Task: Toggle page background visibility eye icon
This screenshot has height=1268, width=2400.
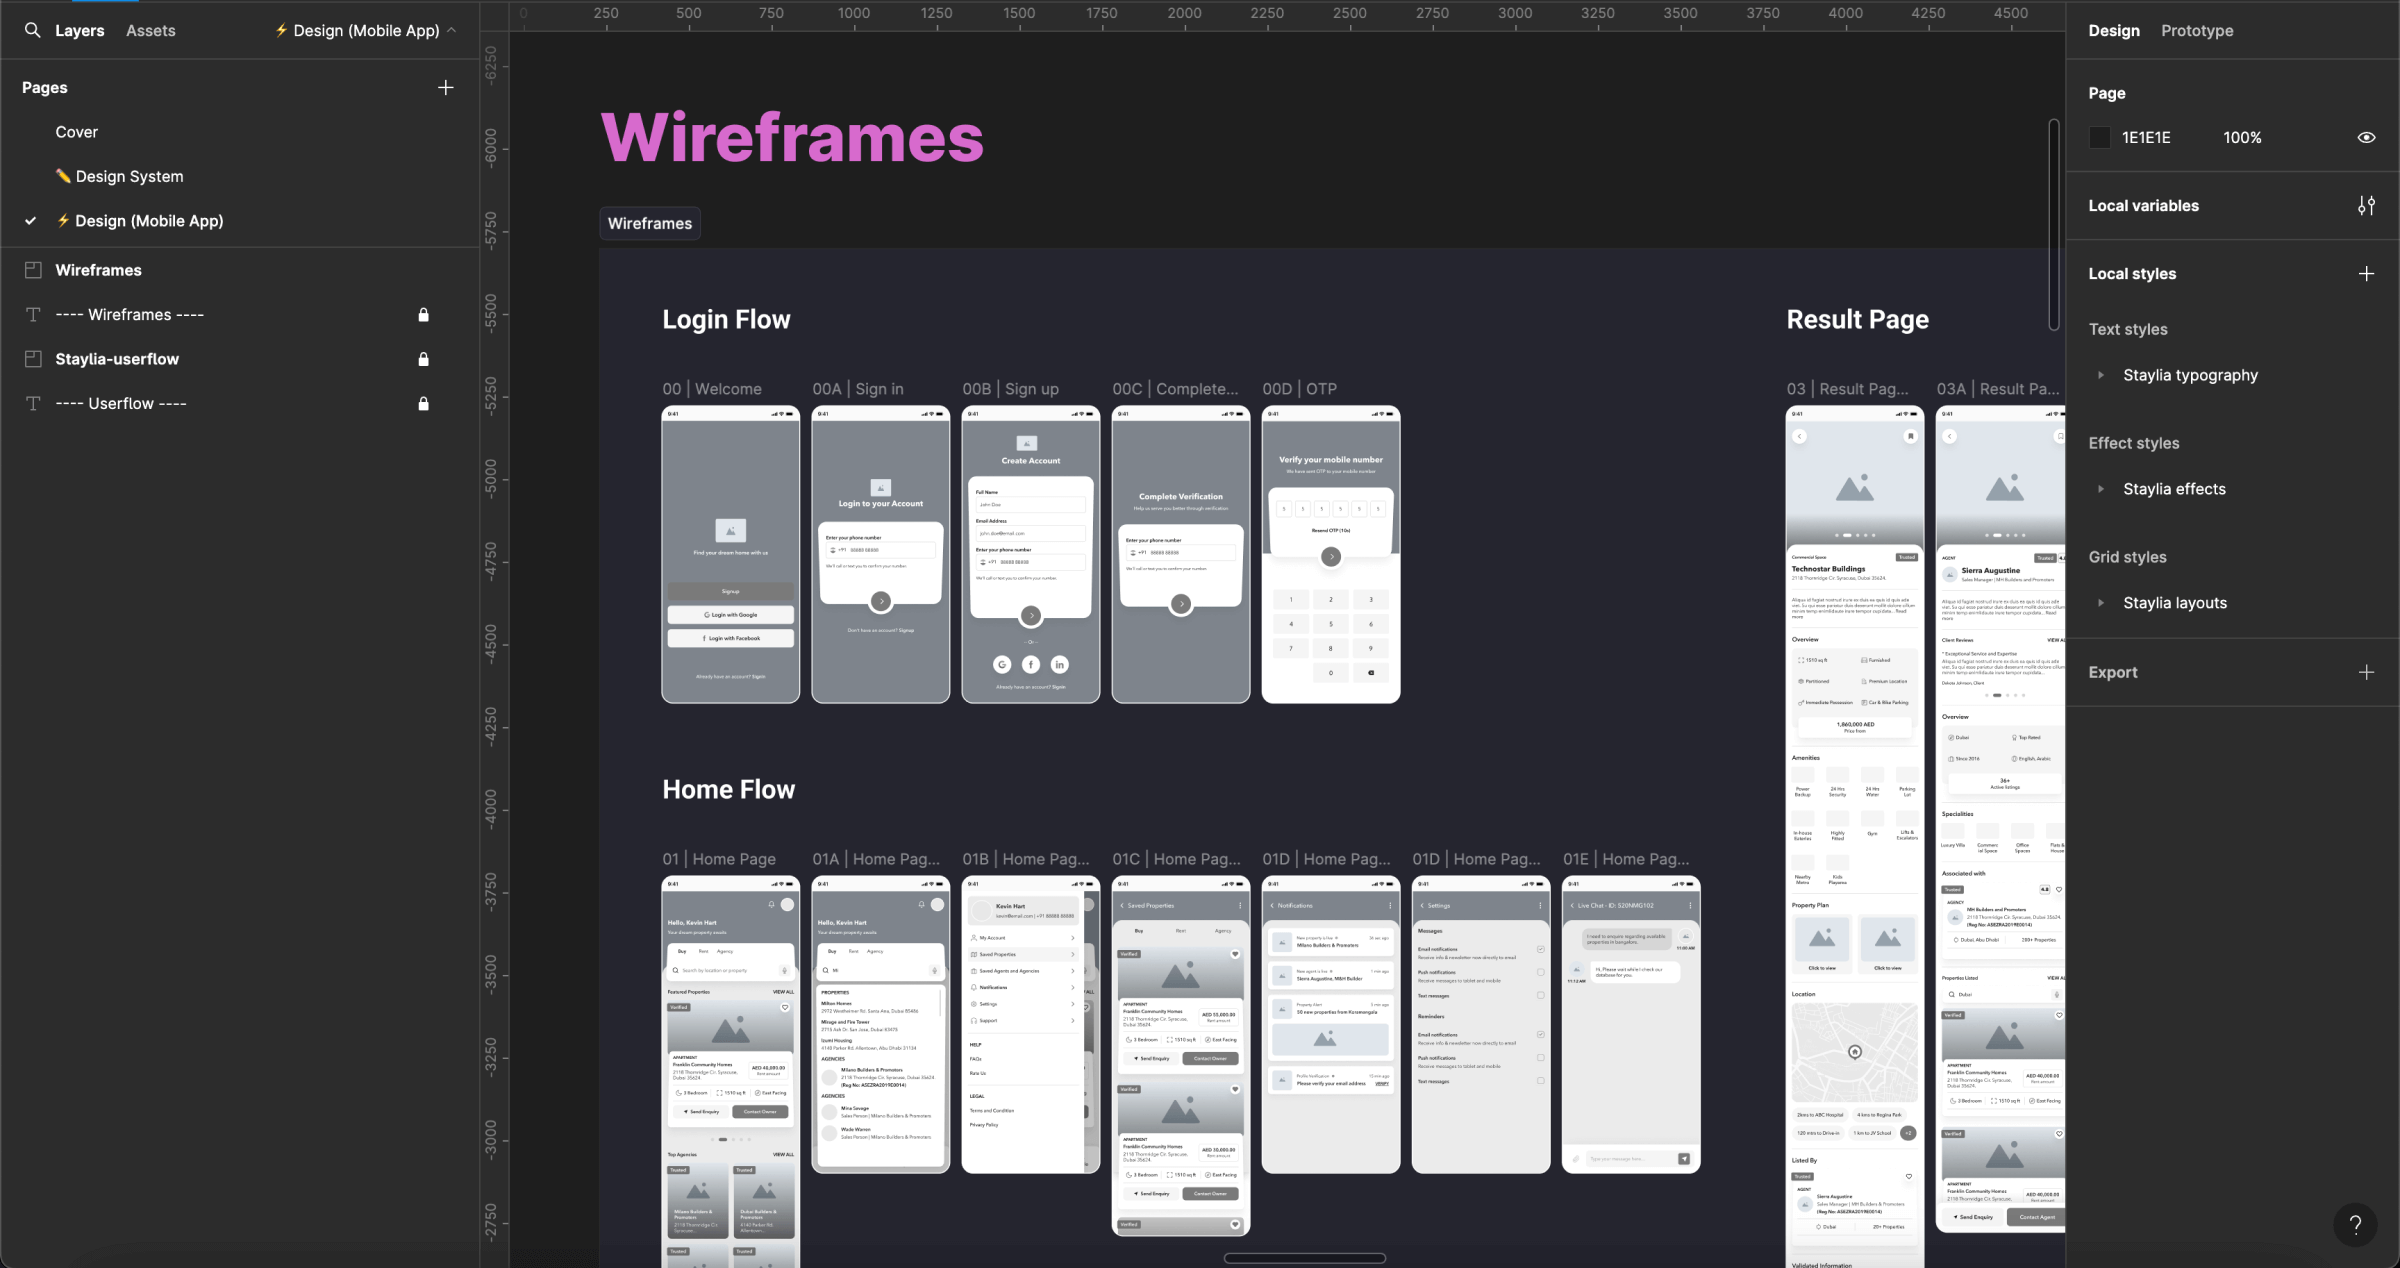Action: click(x=2366, y=138)
